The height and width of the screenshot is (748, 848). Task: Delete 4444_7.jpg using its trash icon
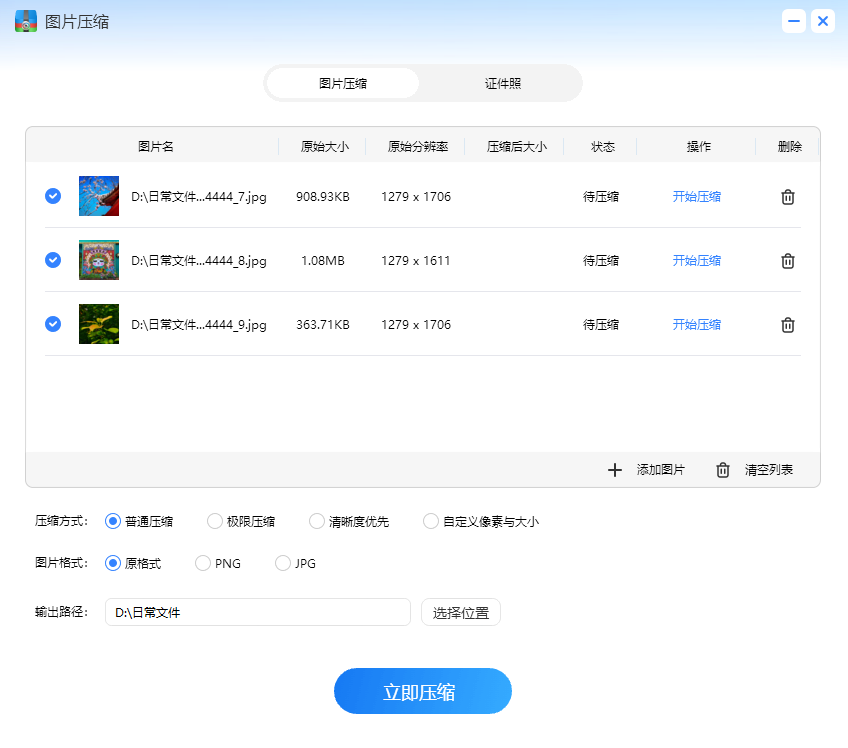pyautogui.click(x=787, y=196)
